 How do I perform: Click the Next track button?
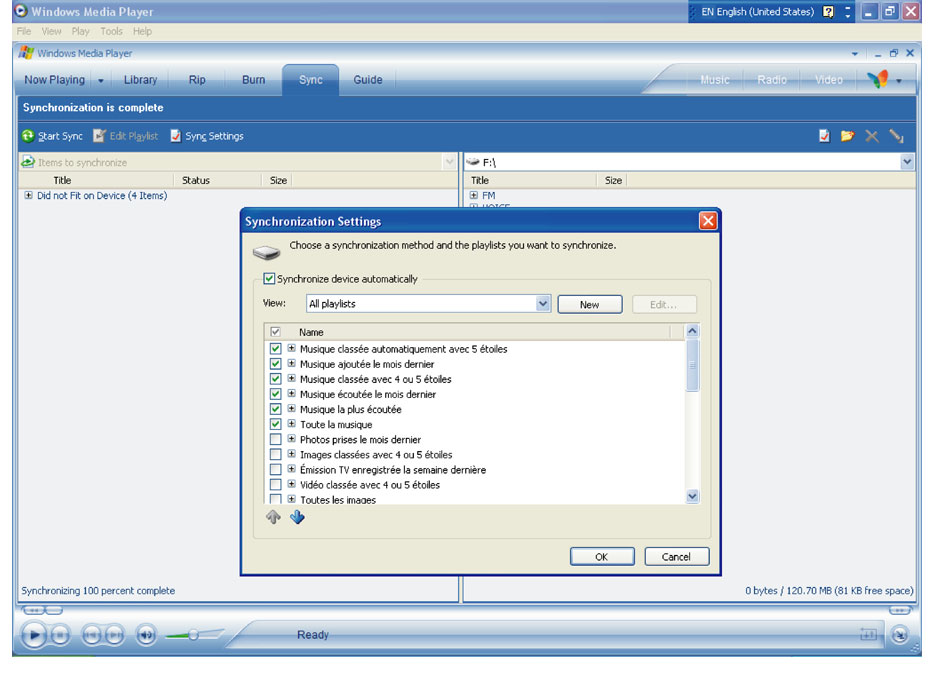115,635
